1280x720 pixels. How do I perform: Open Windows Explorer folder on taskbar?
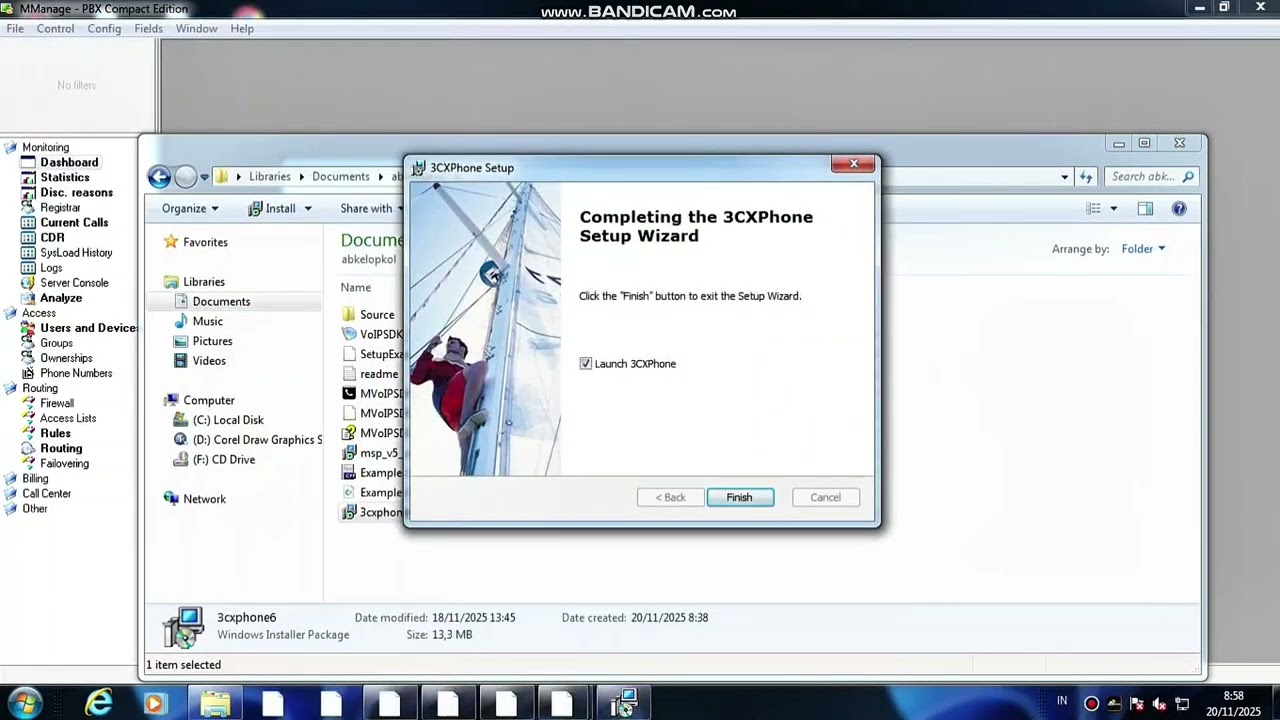click(x=215, y=704)
